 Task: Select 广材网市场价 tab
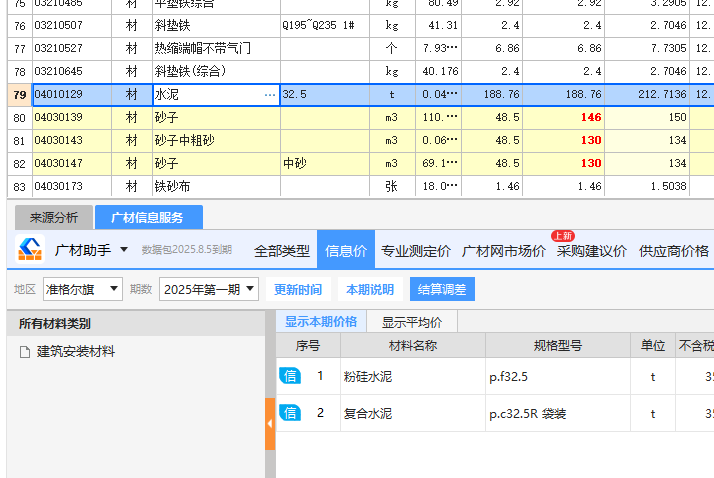click(504, 251)
